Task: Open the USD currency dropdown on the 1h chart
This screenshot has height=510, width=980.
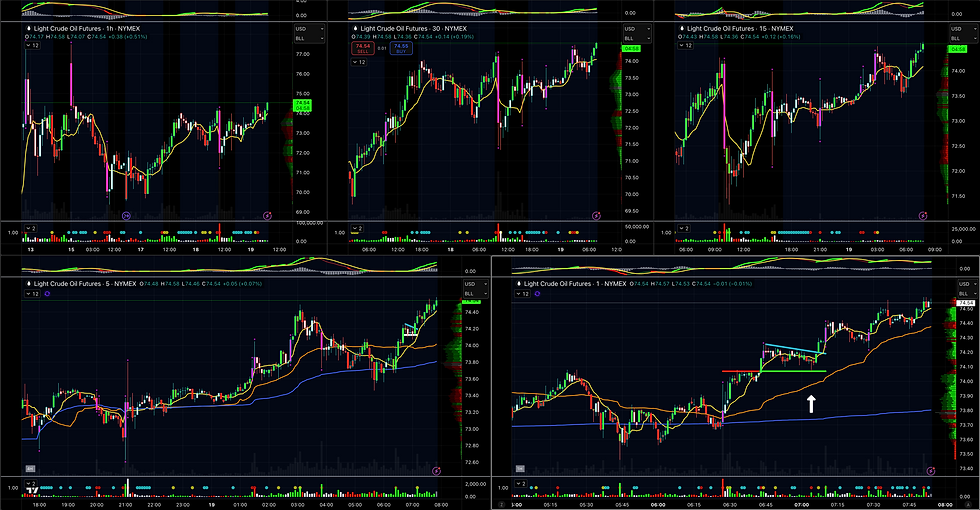Action: pyautogui.click(x=309, y=29)
